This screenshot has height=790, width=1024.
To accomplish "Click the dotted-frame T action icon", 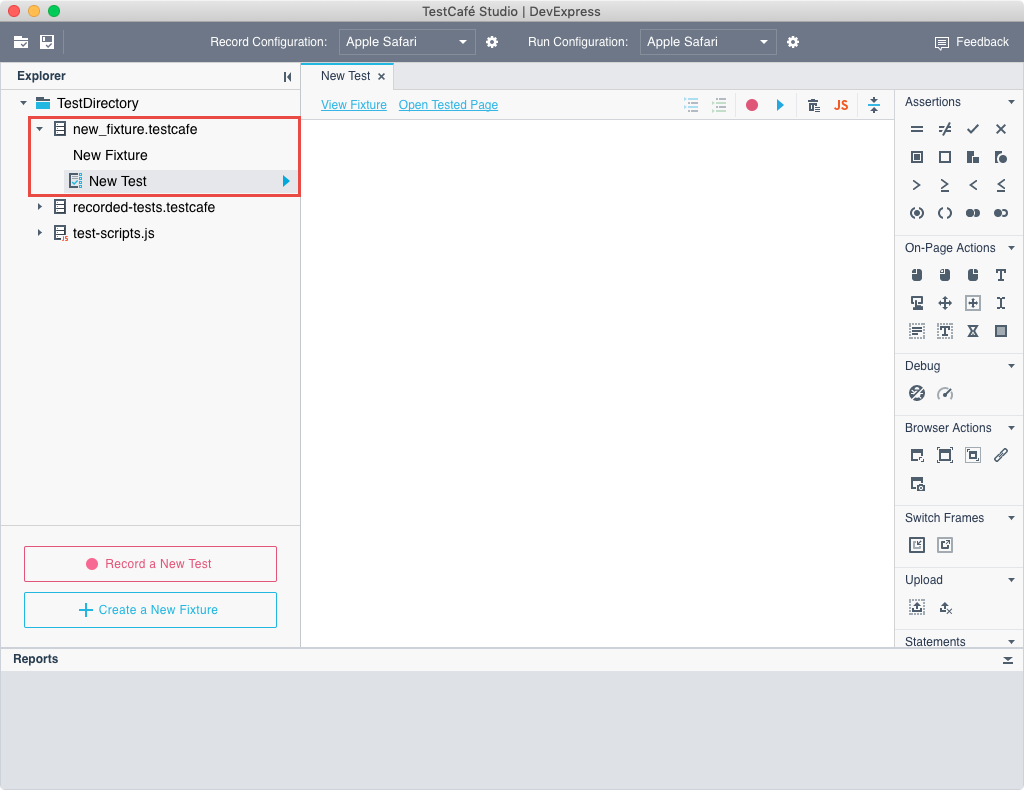I will [945, 331].
